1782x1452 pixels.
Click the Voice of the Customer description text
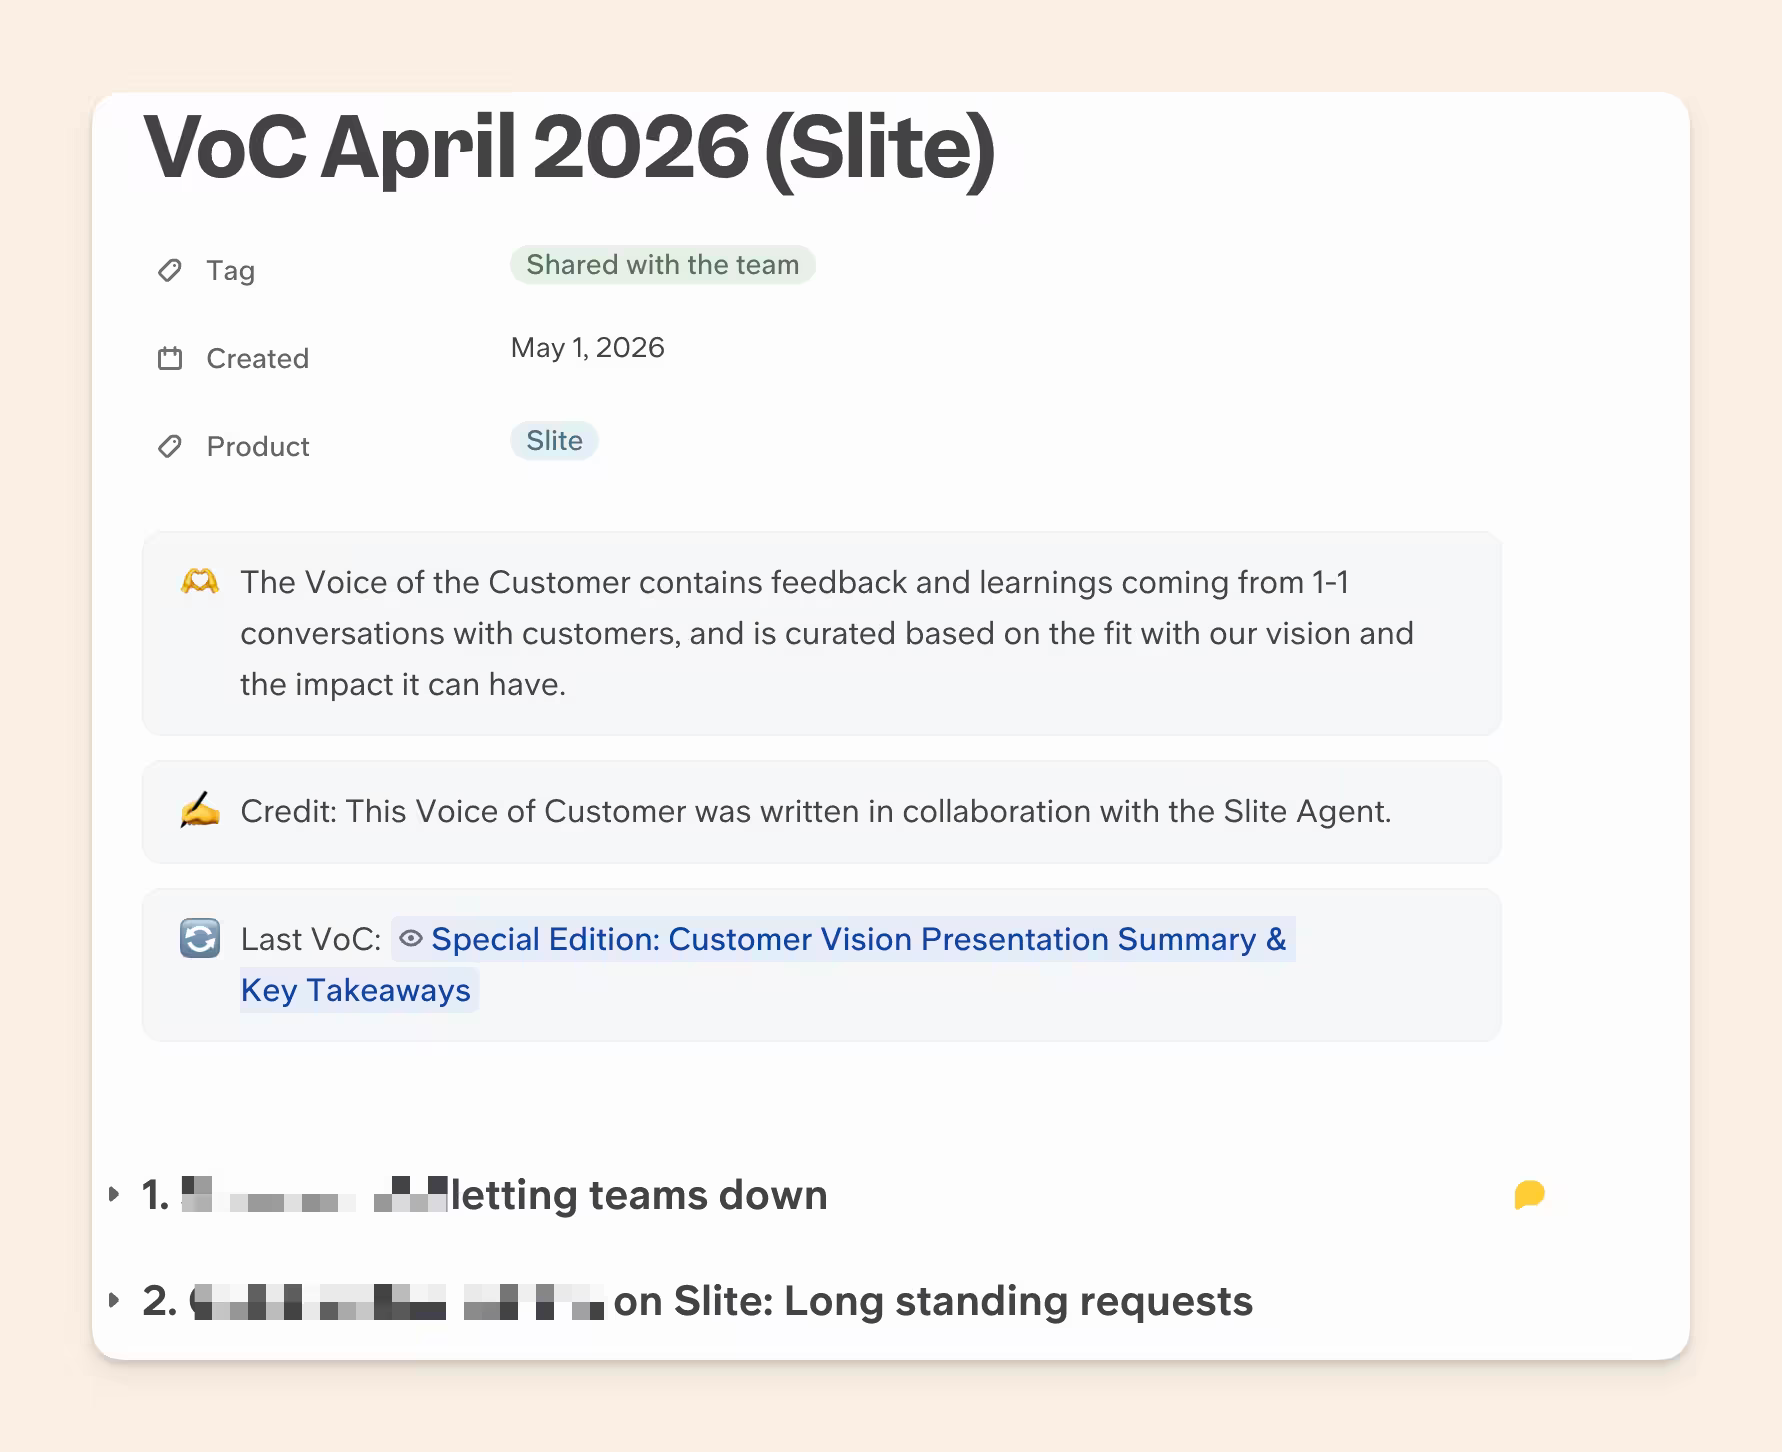(827, 633)
